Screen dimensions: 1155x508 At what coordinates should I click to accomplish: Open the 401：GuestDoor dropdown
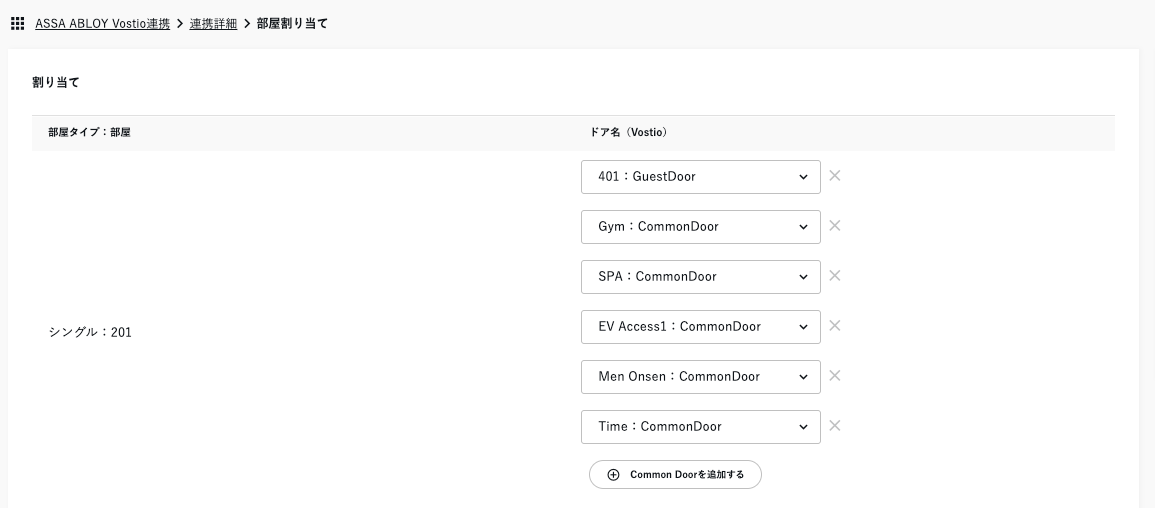pos(700,177)
